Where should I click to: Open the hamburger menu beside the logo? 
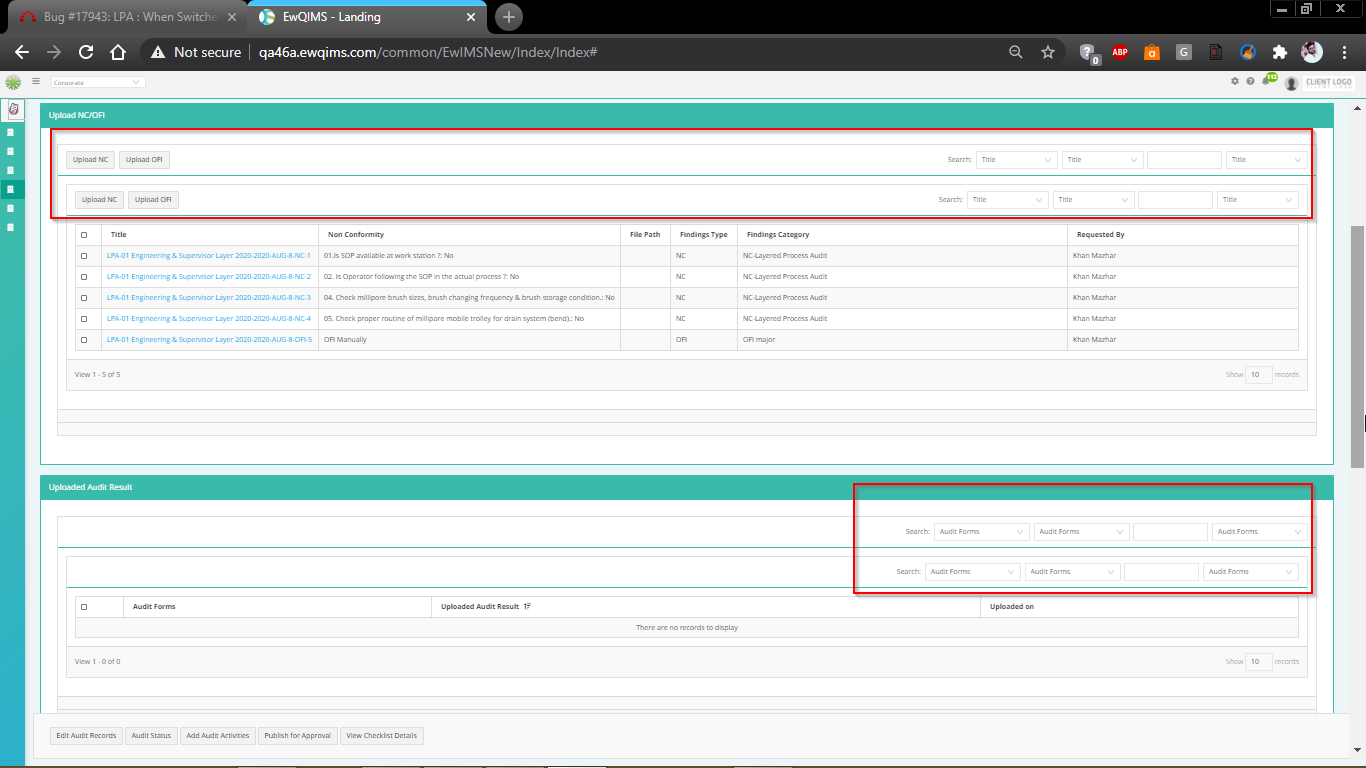pos(36,82)
